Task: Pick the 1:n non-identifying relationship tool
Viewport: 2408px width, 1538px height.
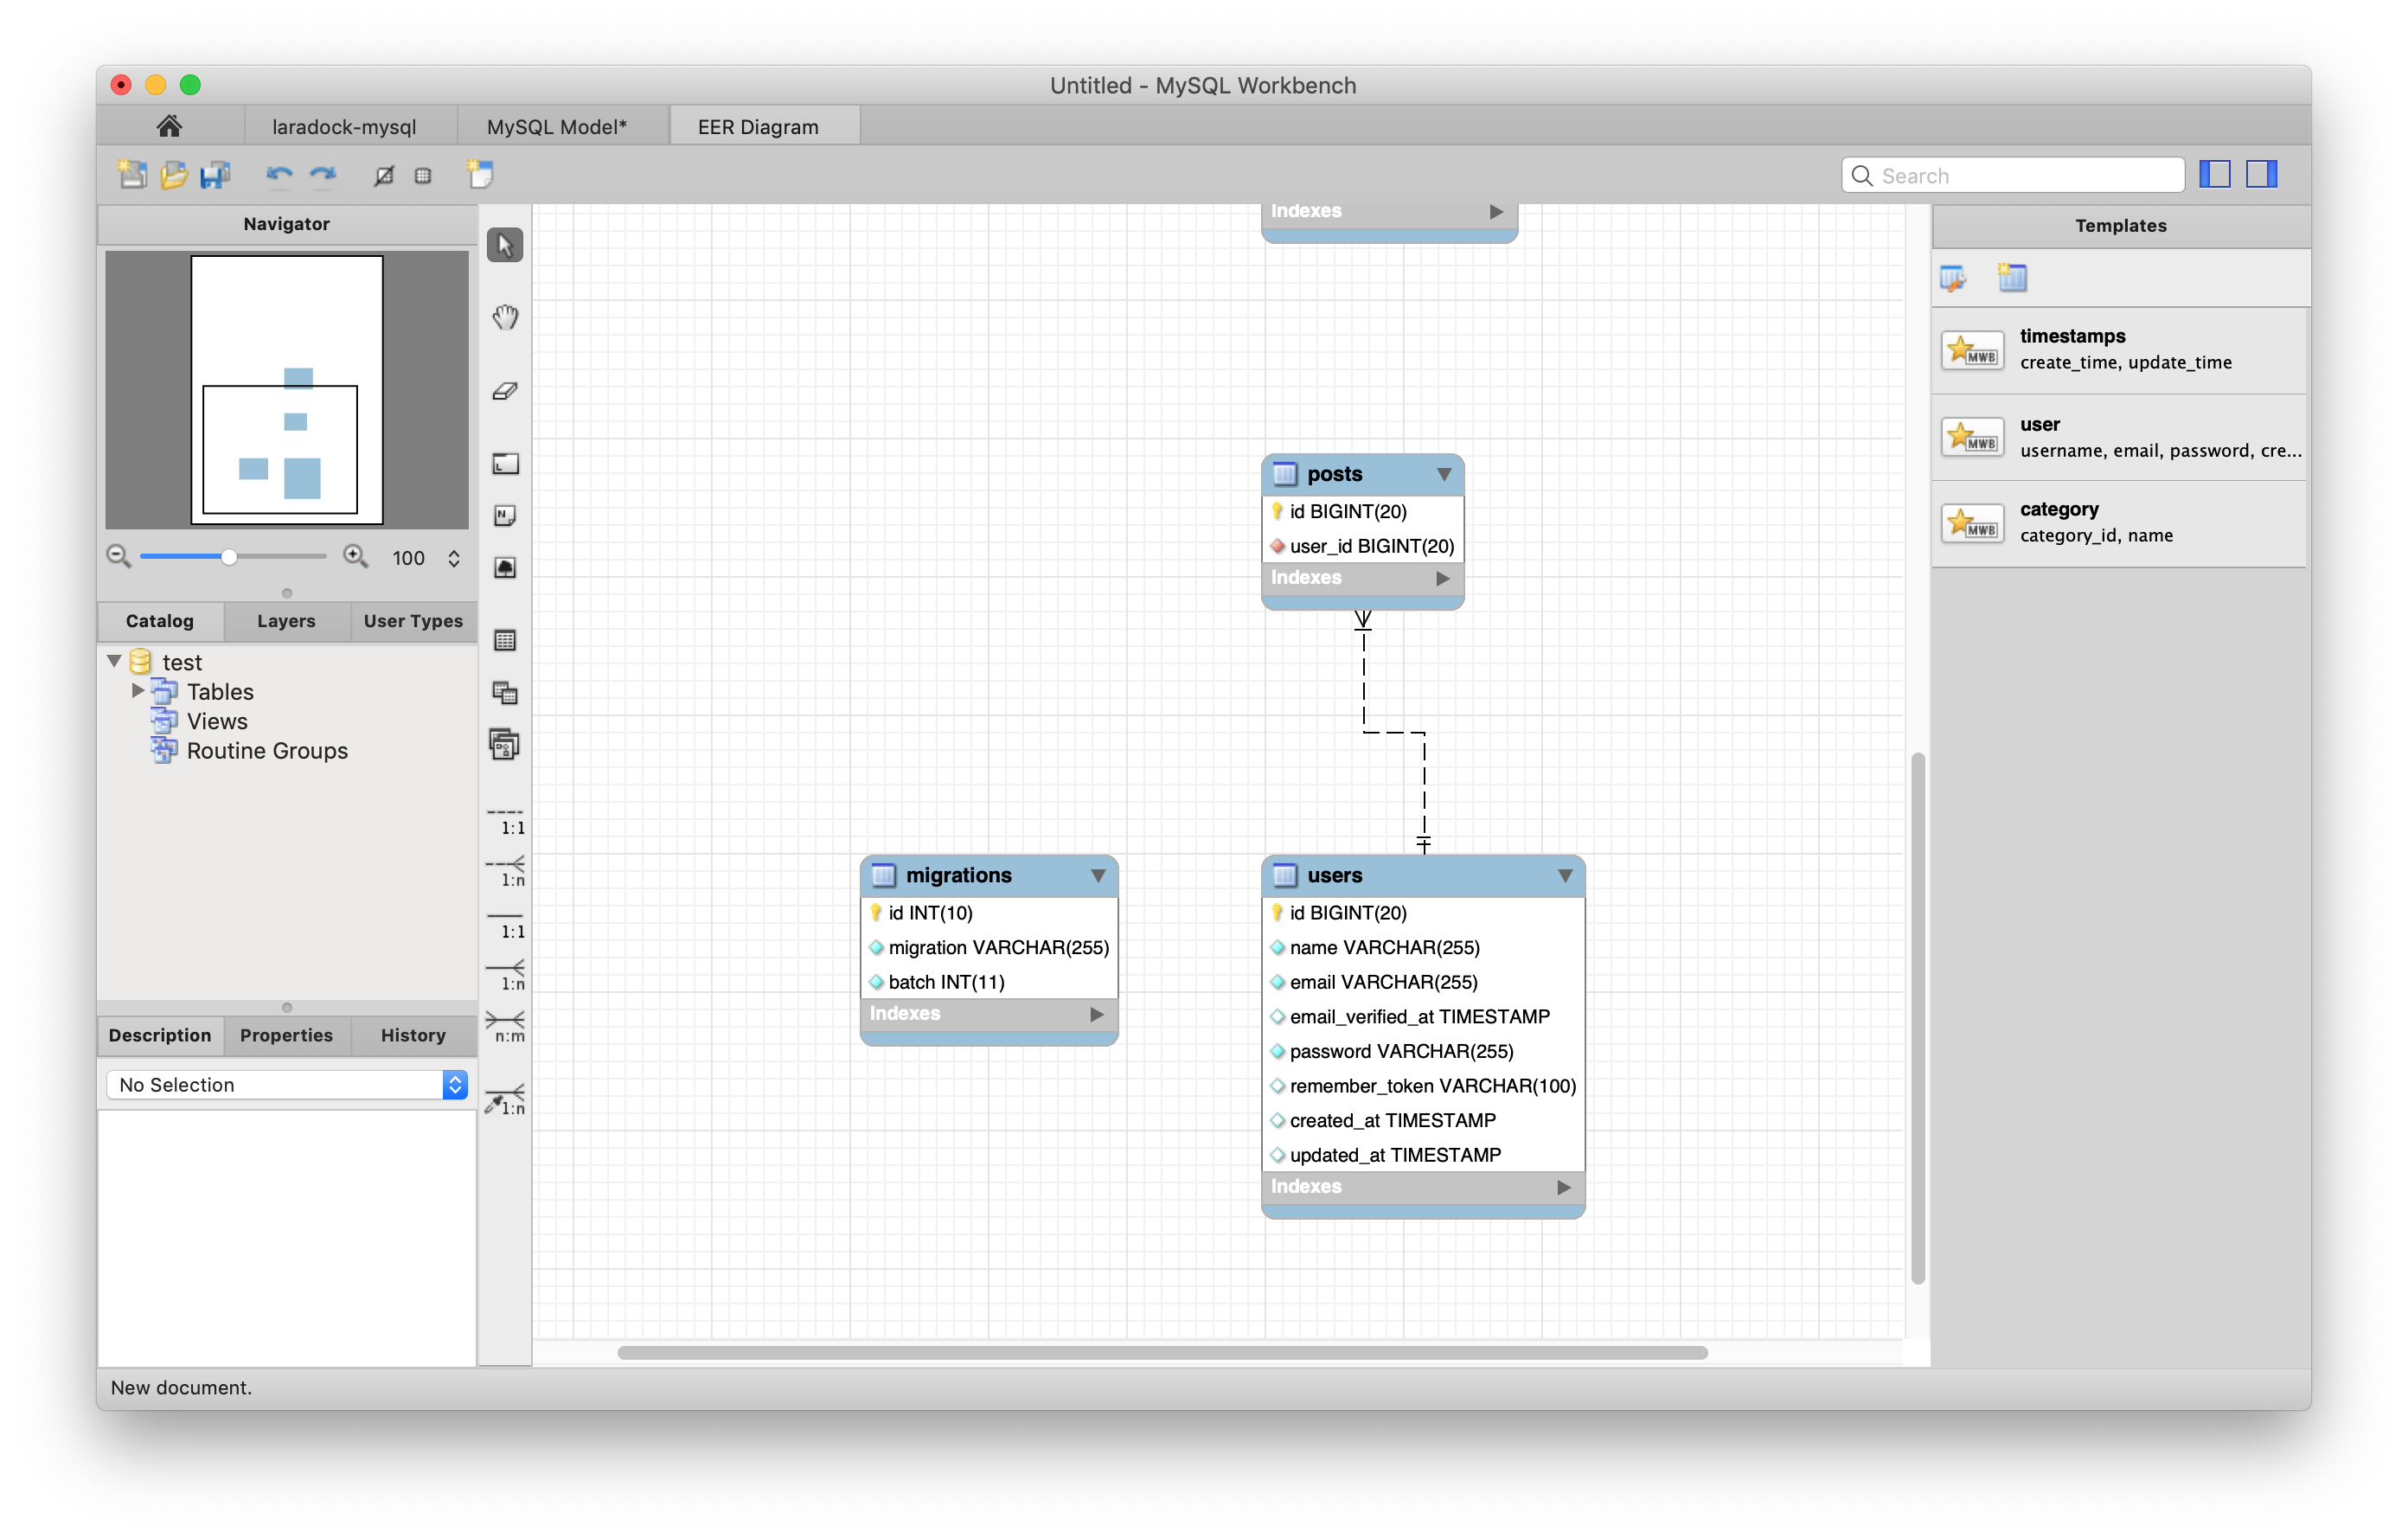Action: (x=506, y=871)
